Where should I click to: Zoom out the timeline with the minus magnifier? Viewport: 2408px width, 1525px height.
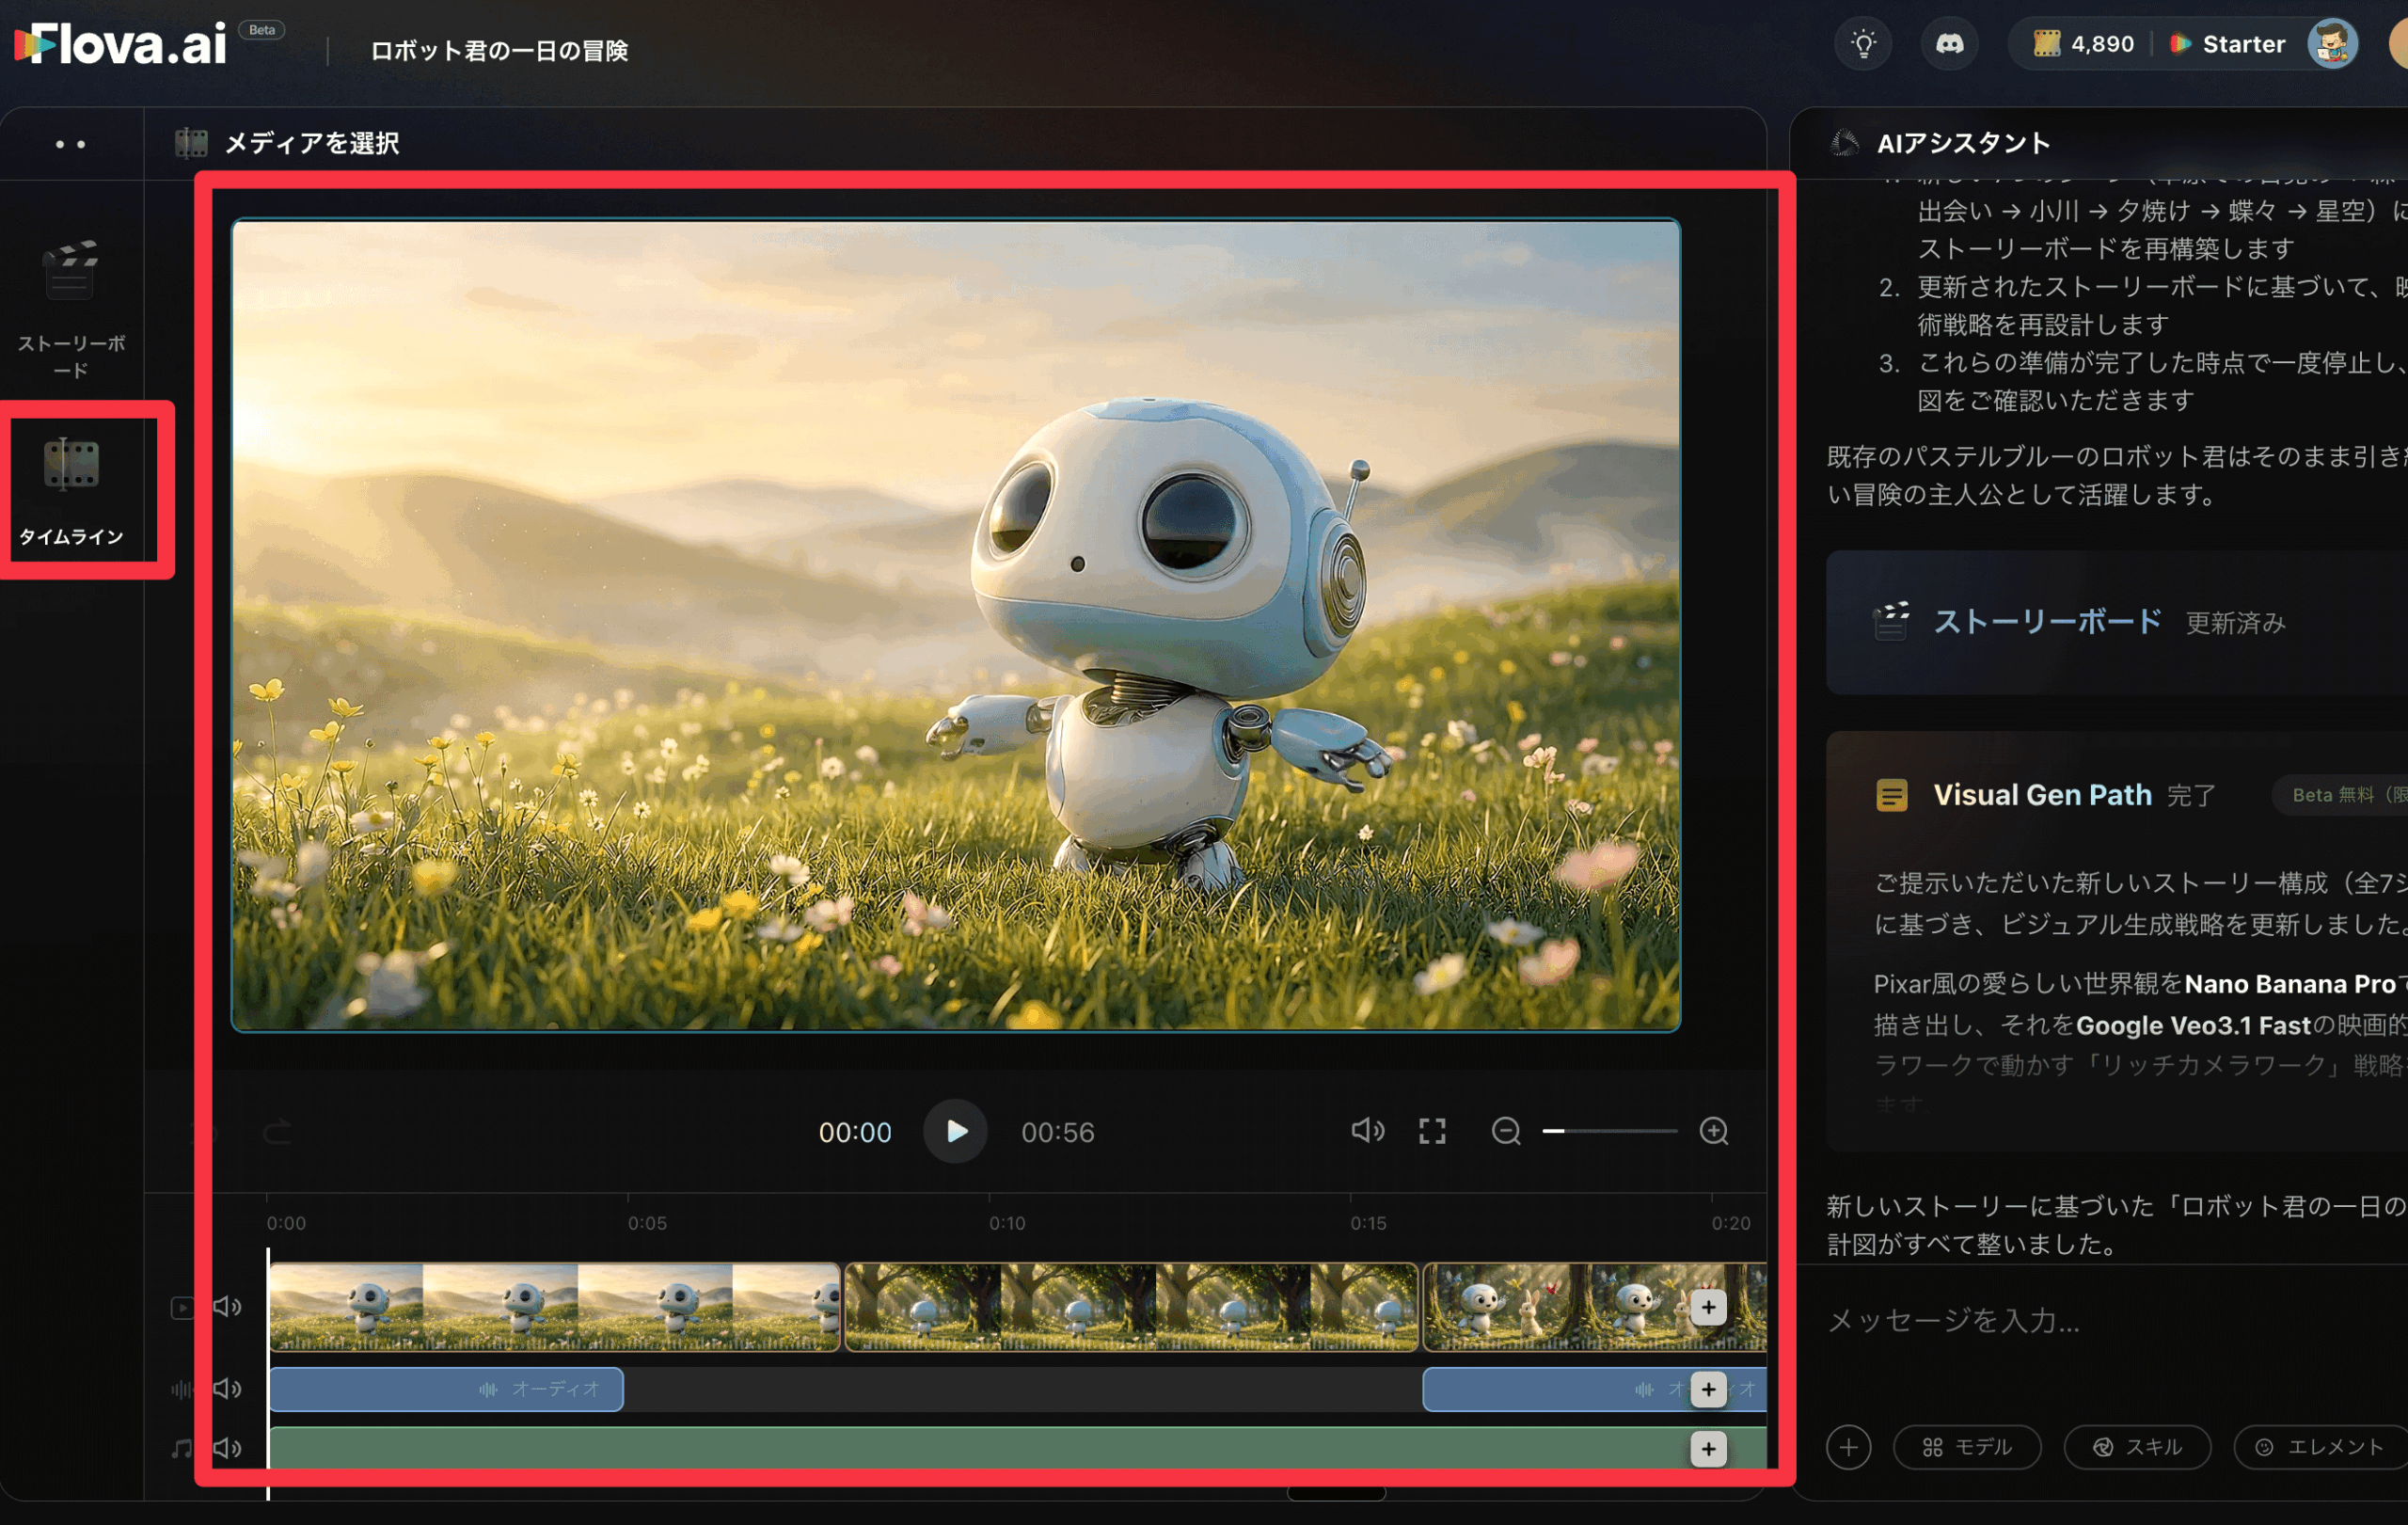pyautogui.click(x=1506, y=1131)
